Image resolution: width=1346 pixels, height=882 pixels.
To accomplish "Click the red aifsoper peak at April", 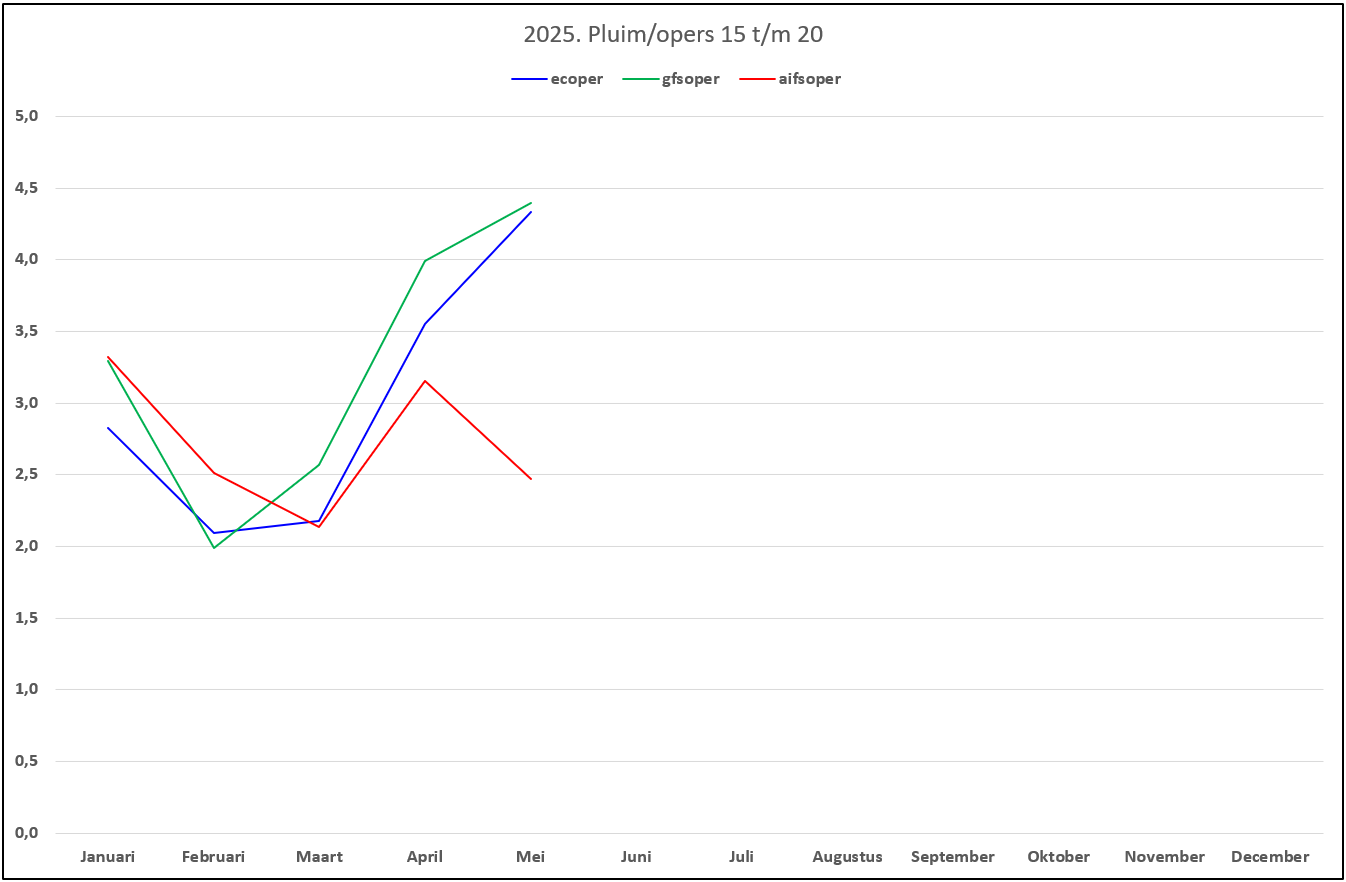I will (425, 381).
